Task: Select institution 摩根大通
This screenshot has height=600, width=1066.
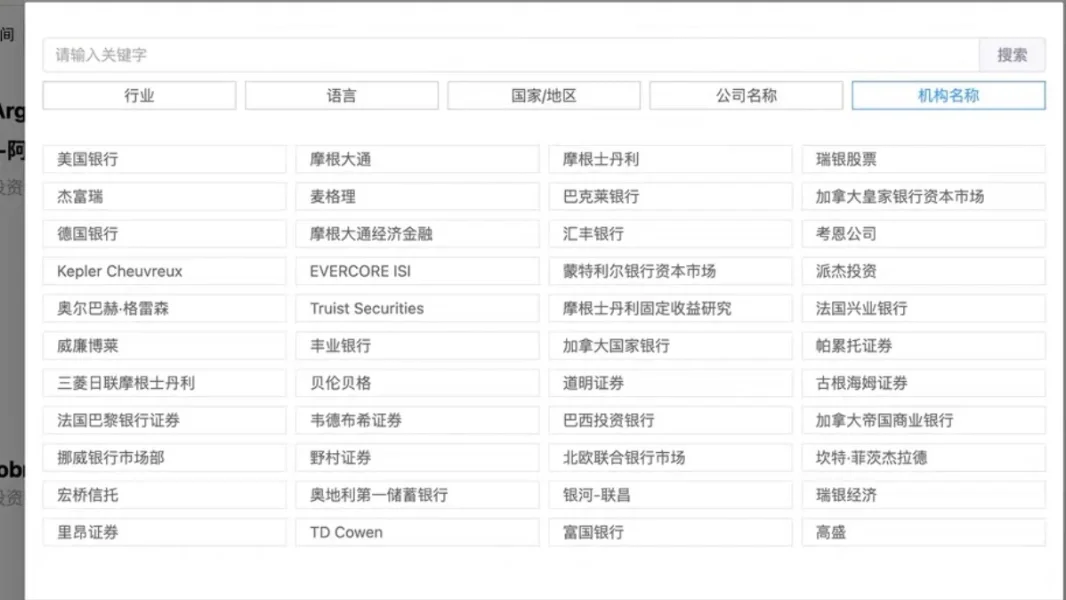Action: point(417,160)
